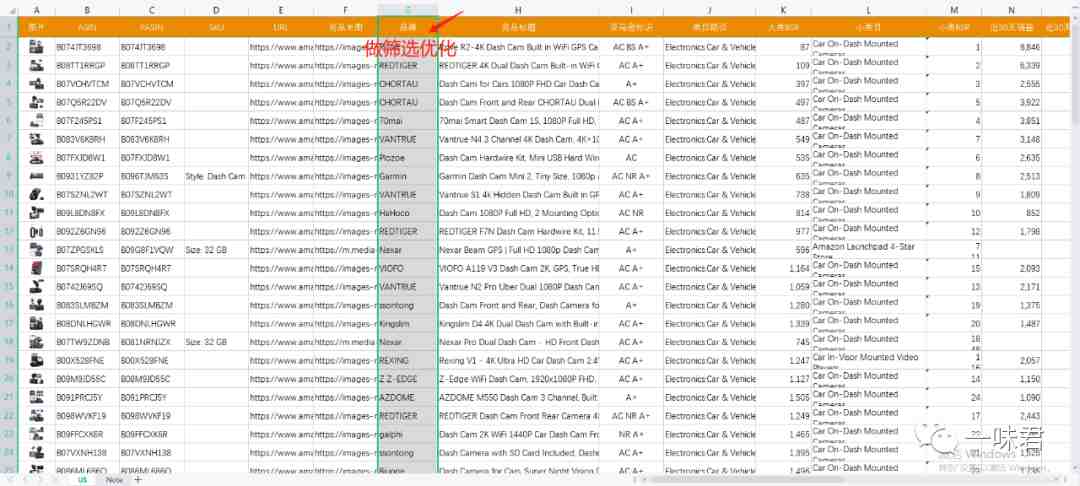Image resolution: width=1080 pixels, height=486 pixels.
Task: Select column D header
Action: click(x=216, y=10)
